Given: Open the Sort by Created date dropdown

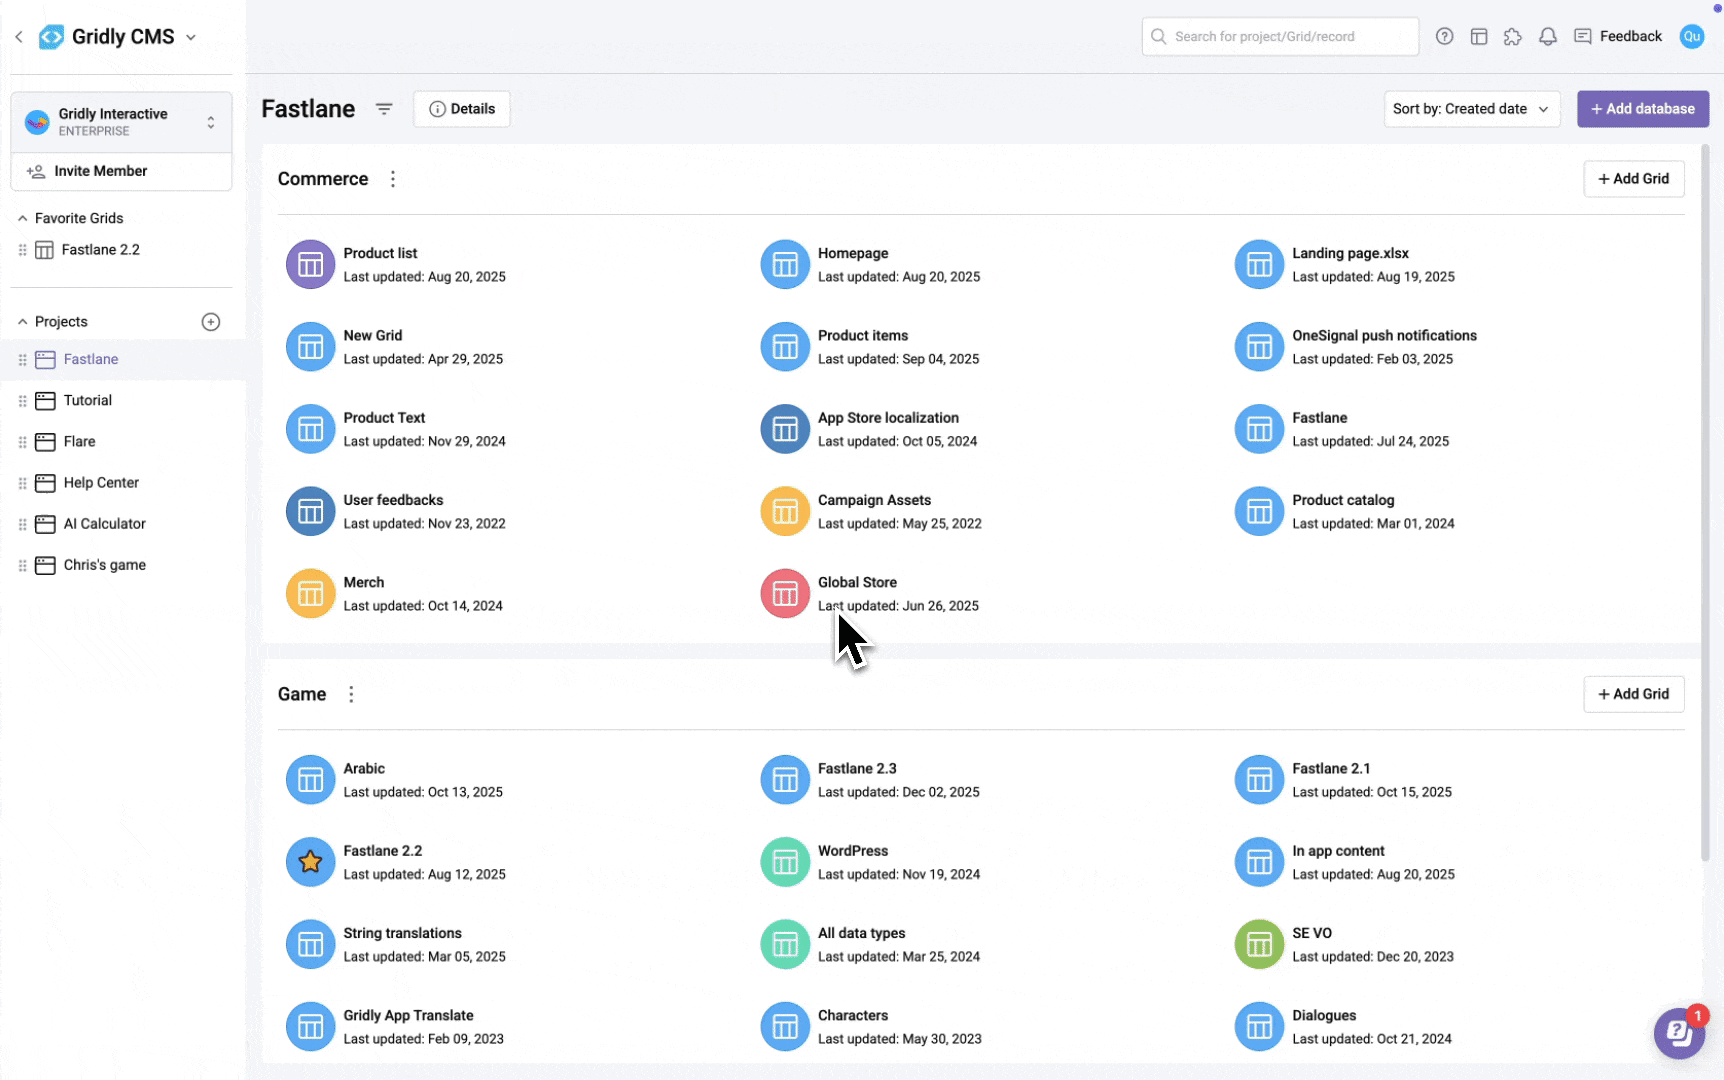Looking at the screenshot, I should 1471,108.
